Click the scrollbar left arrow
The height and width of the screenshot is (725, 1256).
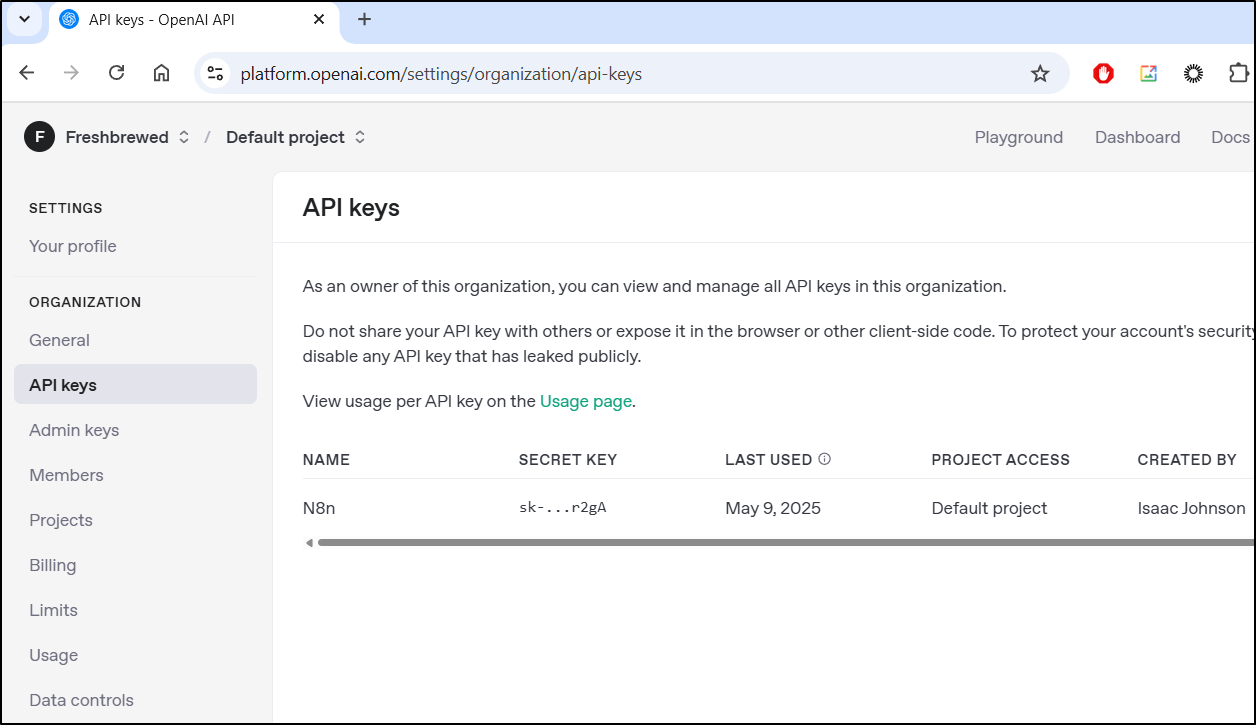pos(309,543)
